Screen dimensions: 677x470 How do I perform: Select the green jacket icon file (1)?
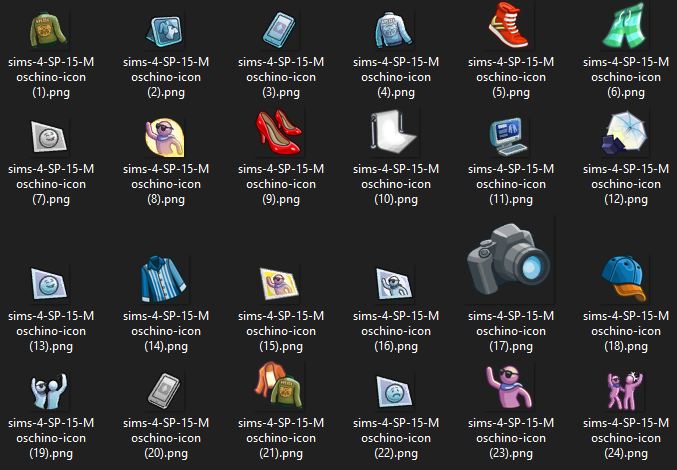click(x=48, y=30)
